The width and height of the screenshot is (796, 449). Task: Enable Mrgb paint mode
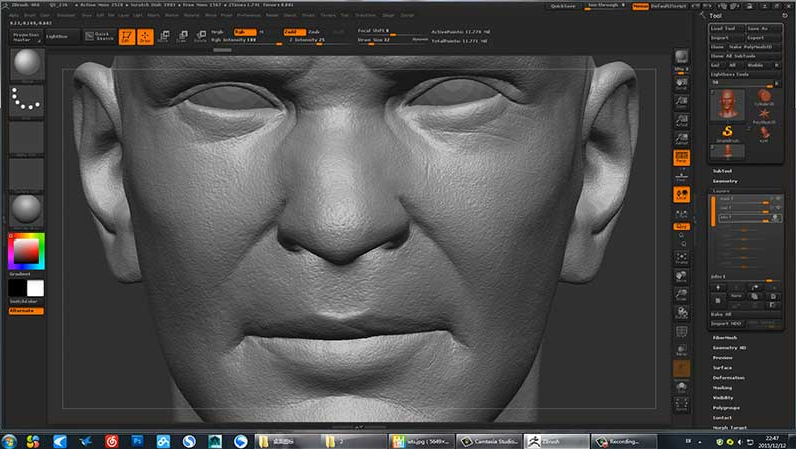[217, 31]
